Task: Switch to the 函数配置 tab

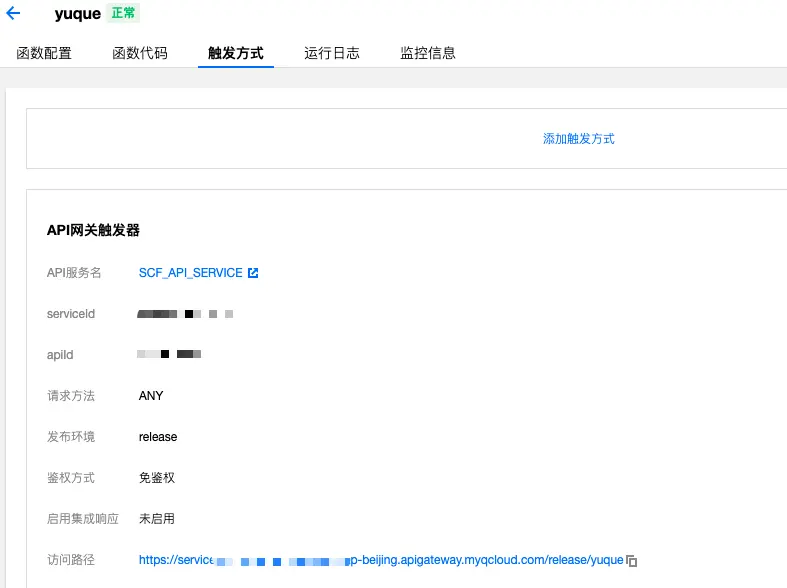Action: (44, 53)
